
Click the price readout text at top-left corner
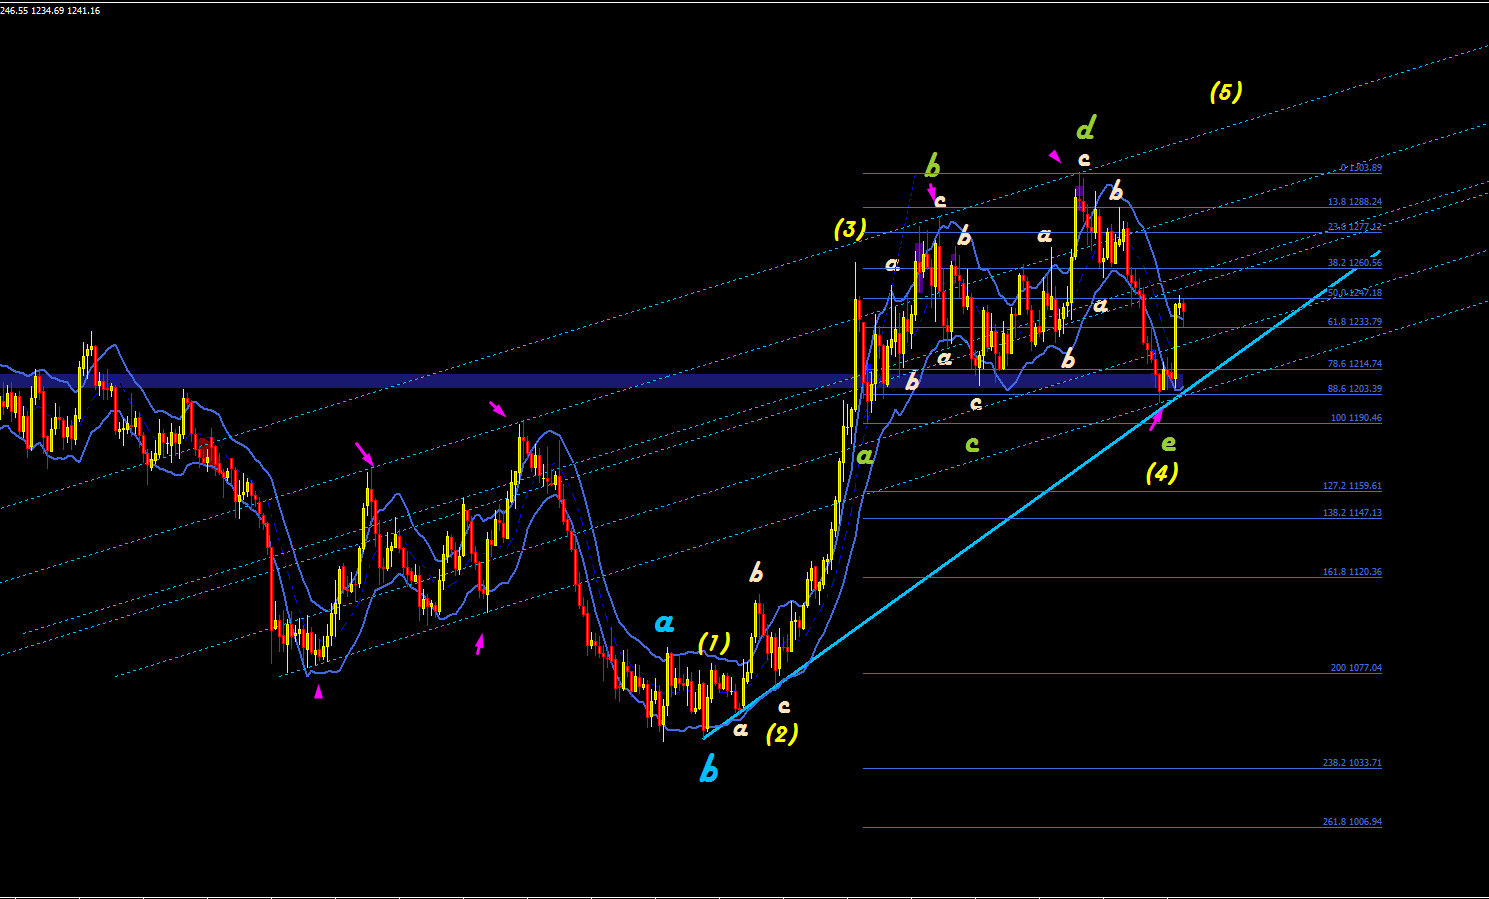(50, 10)
